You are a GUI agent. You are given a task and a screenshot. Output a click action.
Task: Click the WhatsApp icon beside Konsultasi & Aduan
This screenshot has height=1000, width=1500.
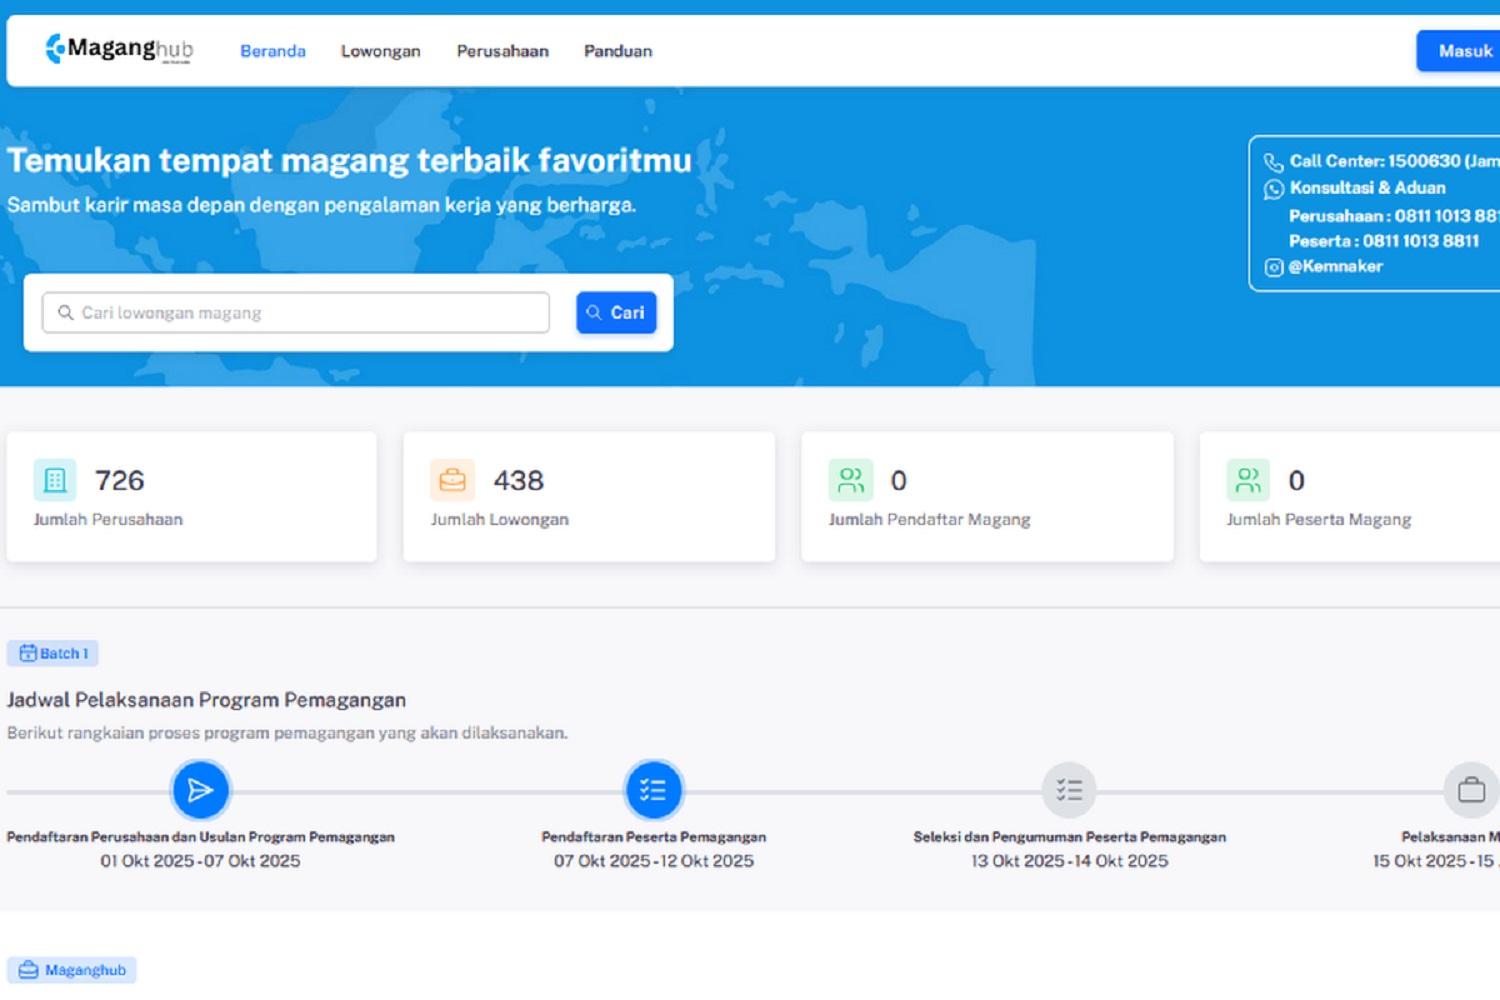(1273, 188)
